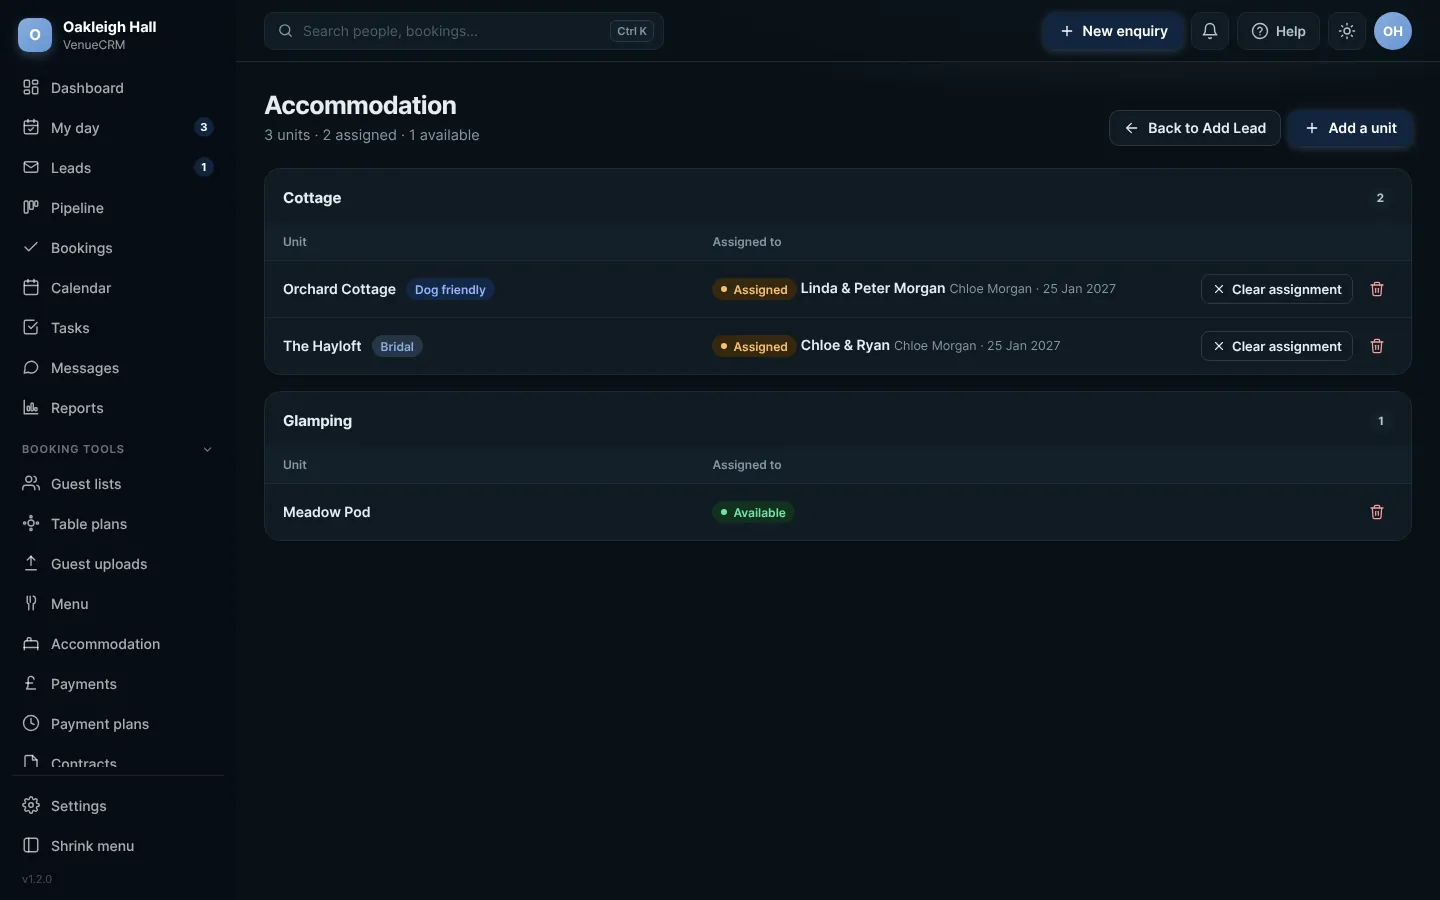
Task: Toggle the light/dark theme
Action: click(1347, 31)
